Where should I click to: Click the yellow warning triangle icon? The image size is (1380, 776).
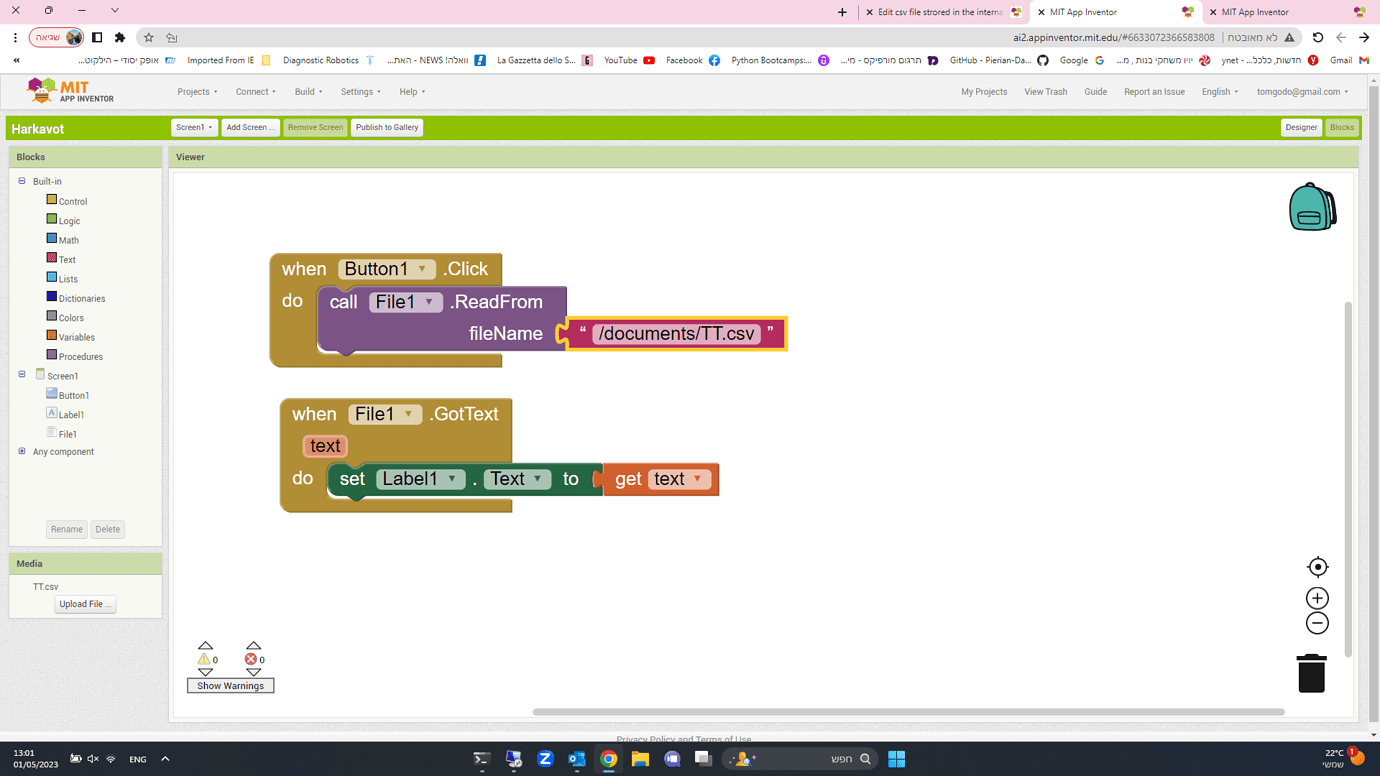click(204, 659)
